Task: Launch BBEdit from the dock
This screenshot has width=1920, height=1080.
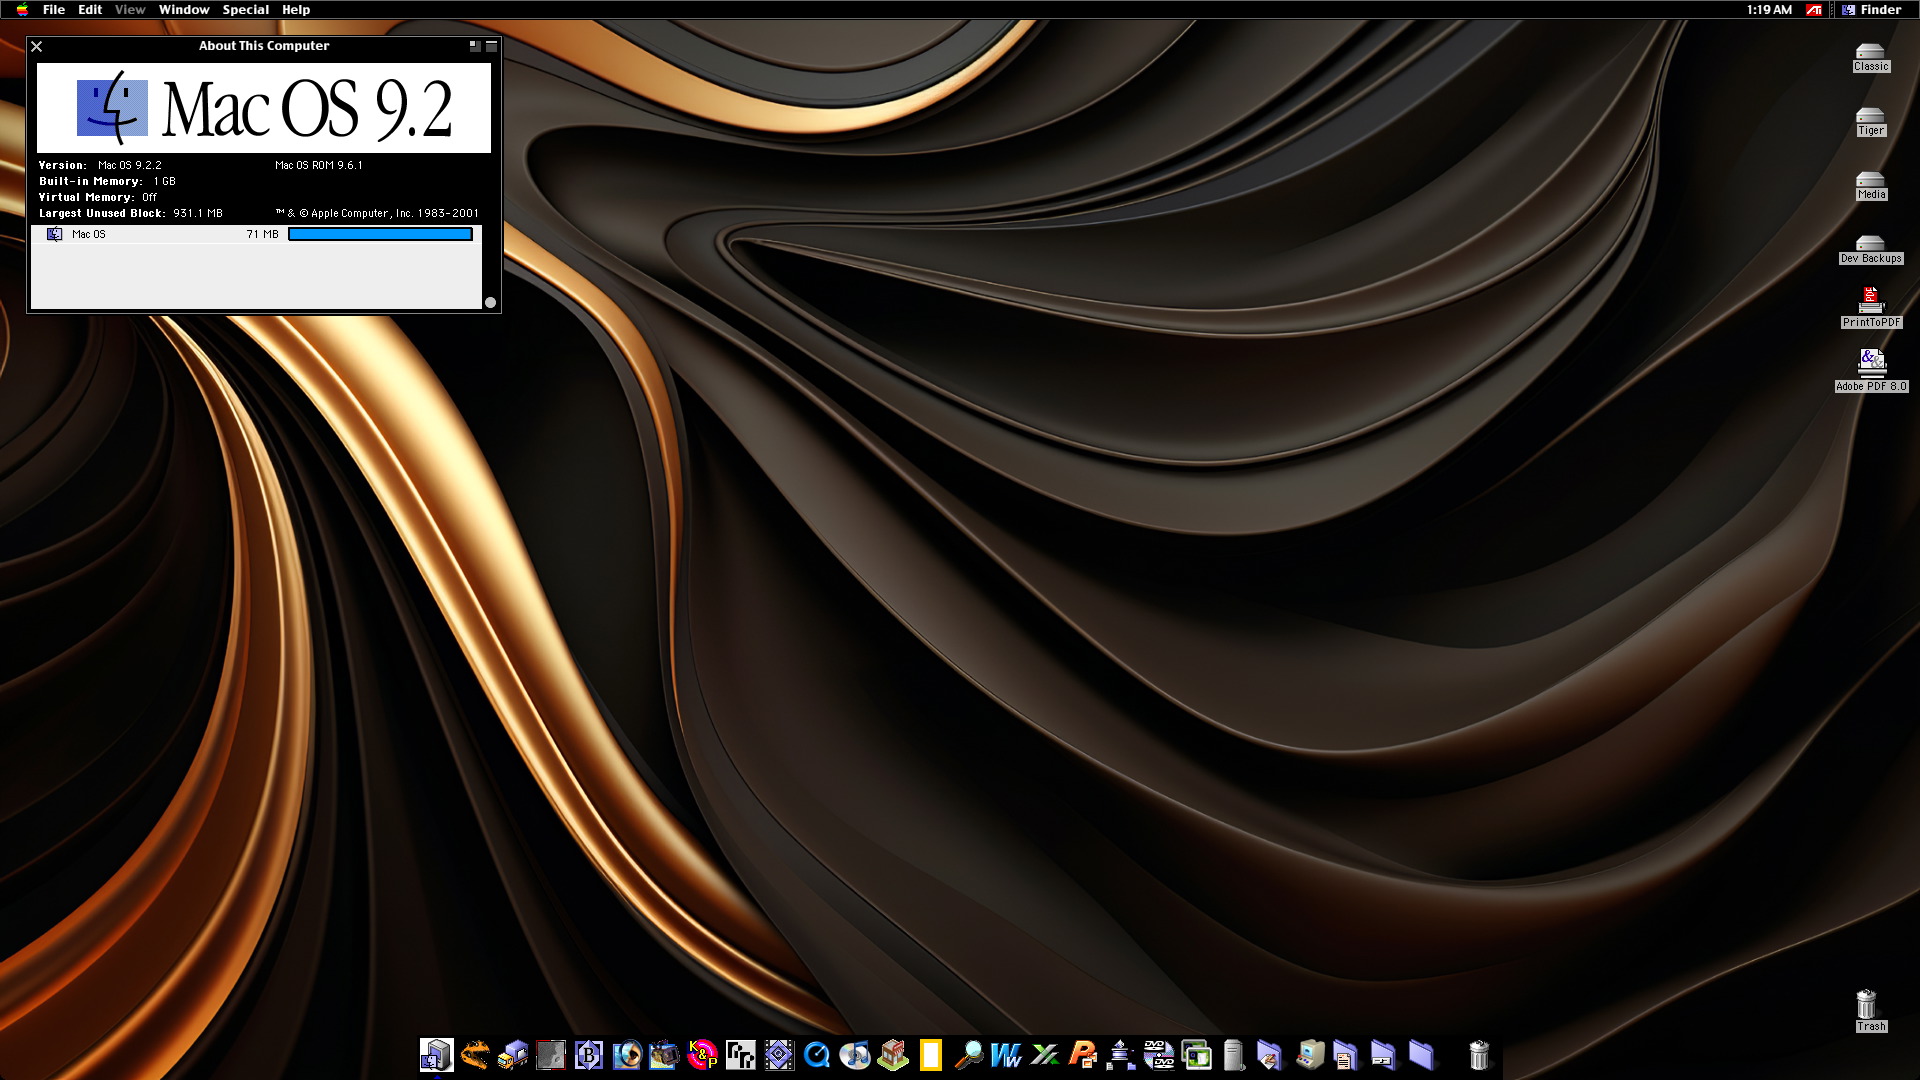Action: click(589, 1055)
